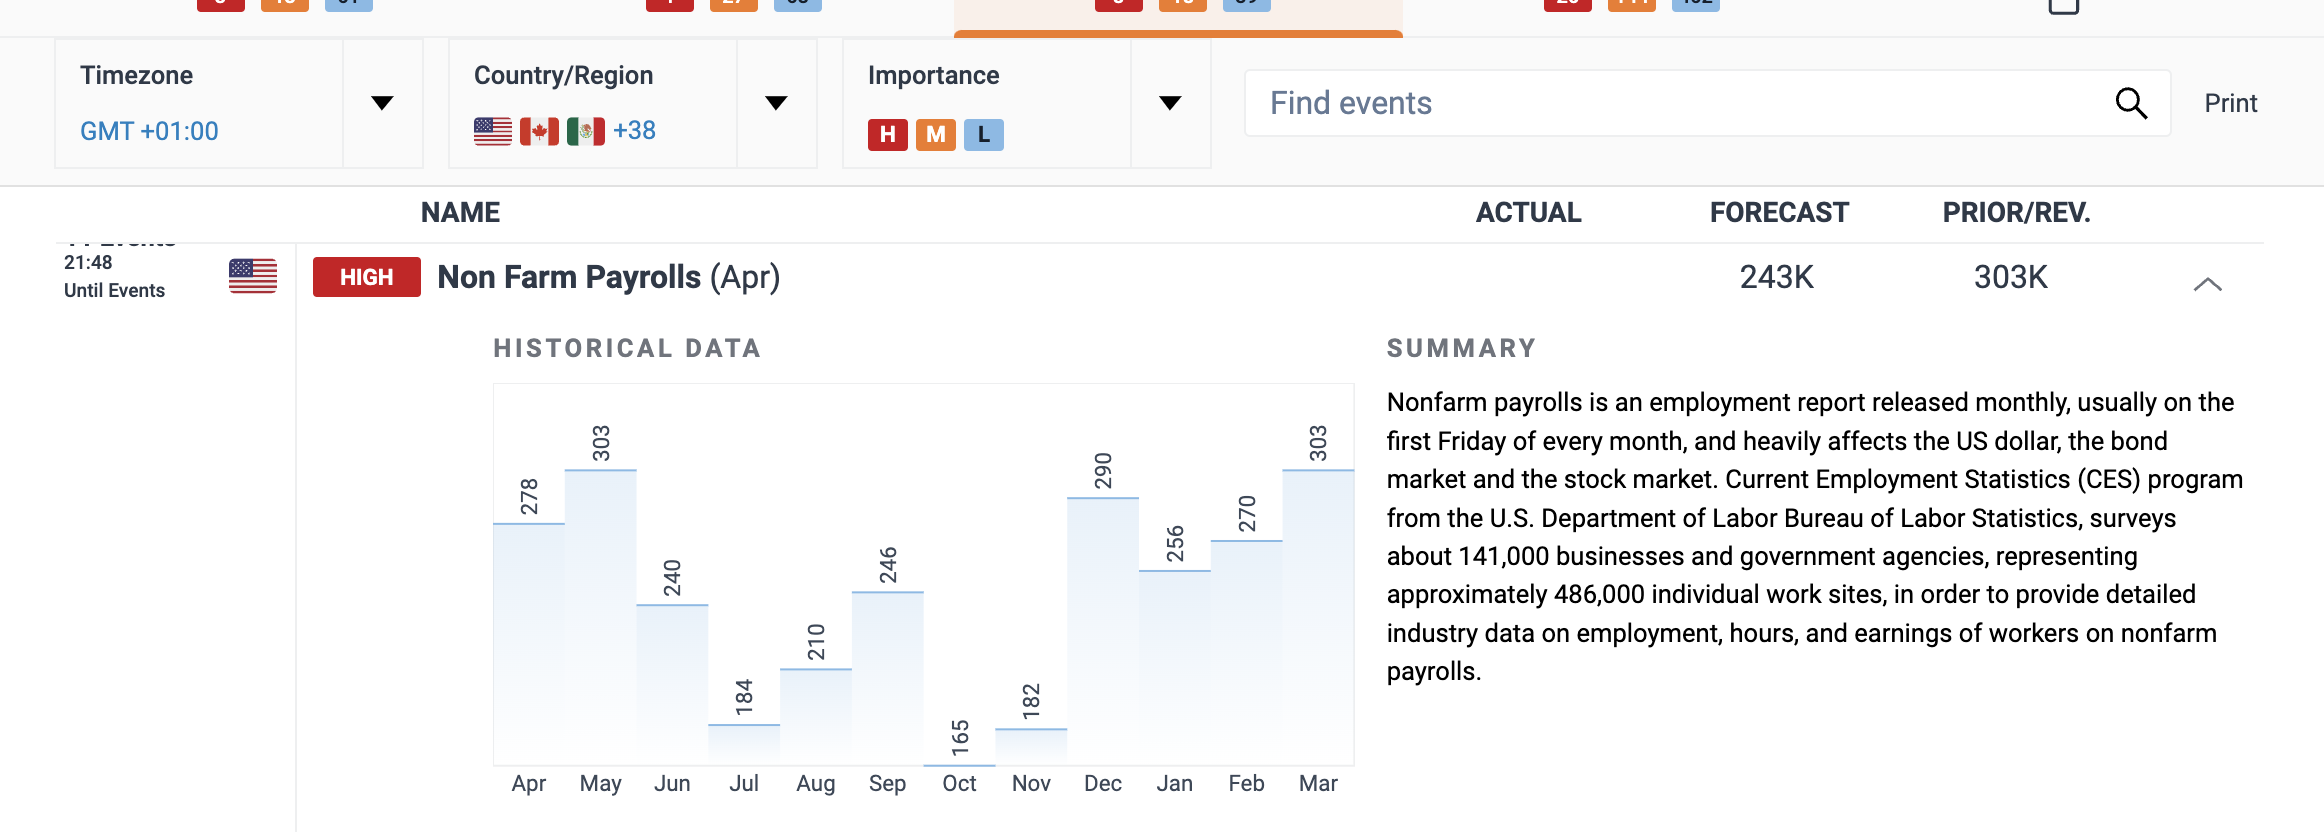Click the Canada flag in Country/Region filter
The height and width of the screenshot is (832, 2324).
(x=539, y=131)
